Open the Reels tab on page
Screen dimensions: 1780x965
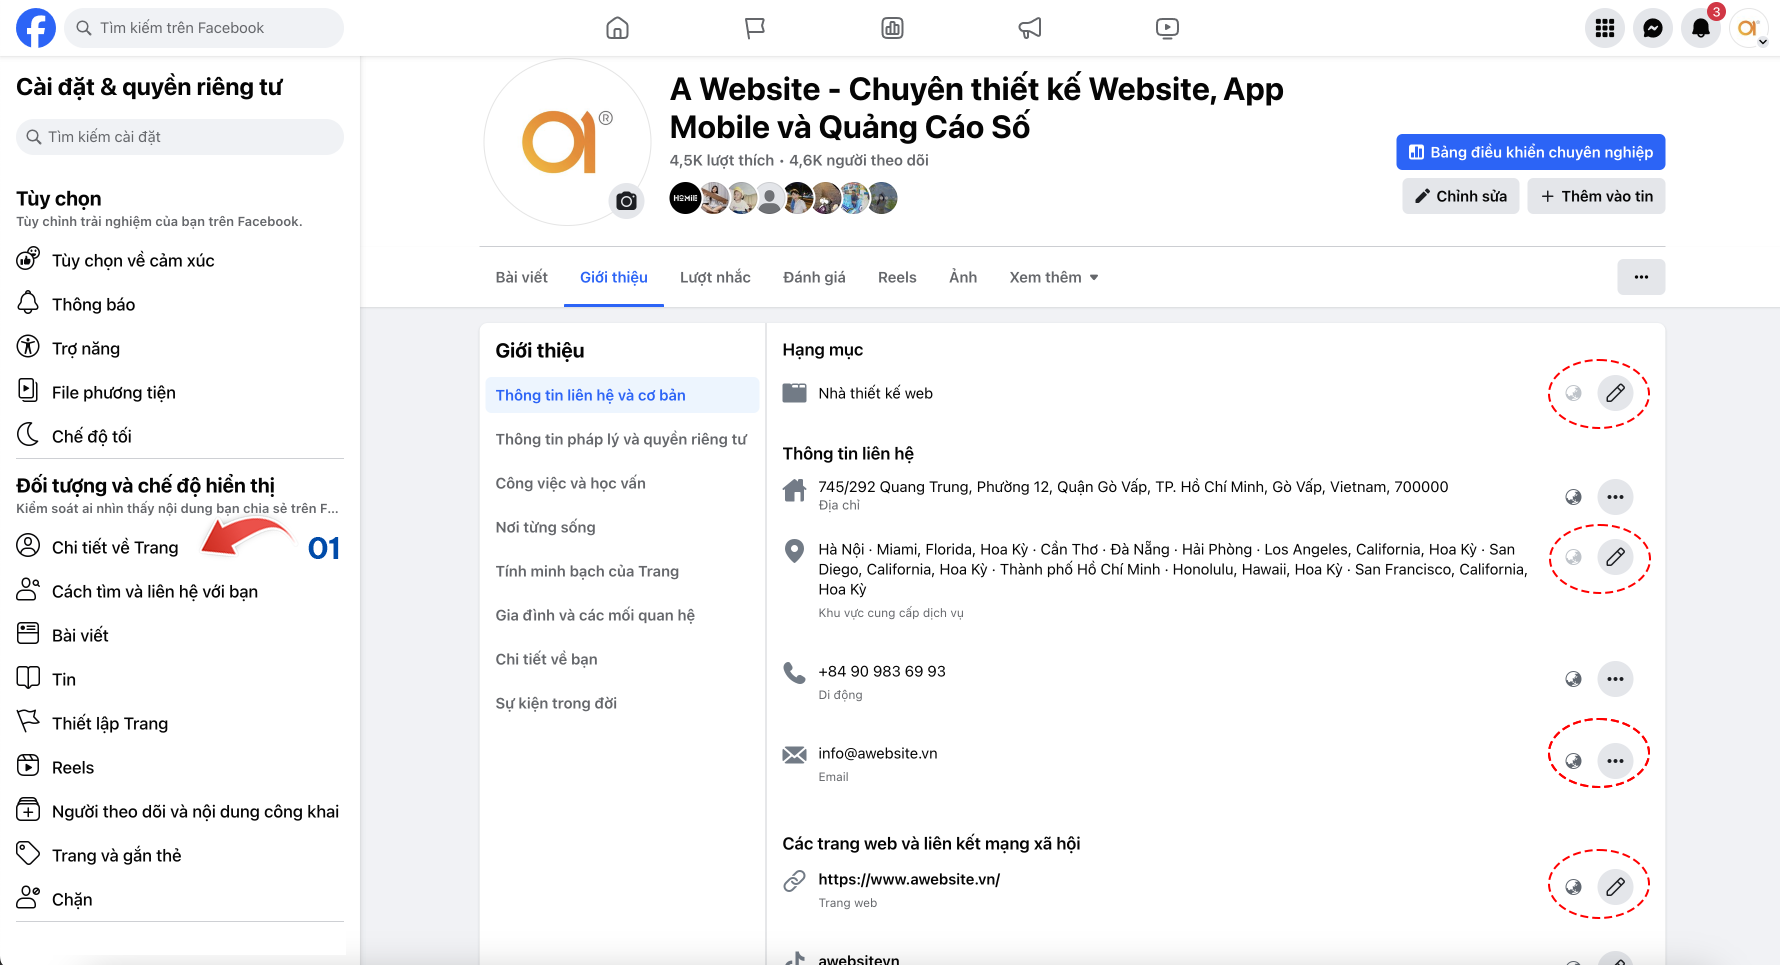pyautogui.click(x=897, y=277)
